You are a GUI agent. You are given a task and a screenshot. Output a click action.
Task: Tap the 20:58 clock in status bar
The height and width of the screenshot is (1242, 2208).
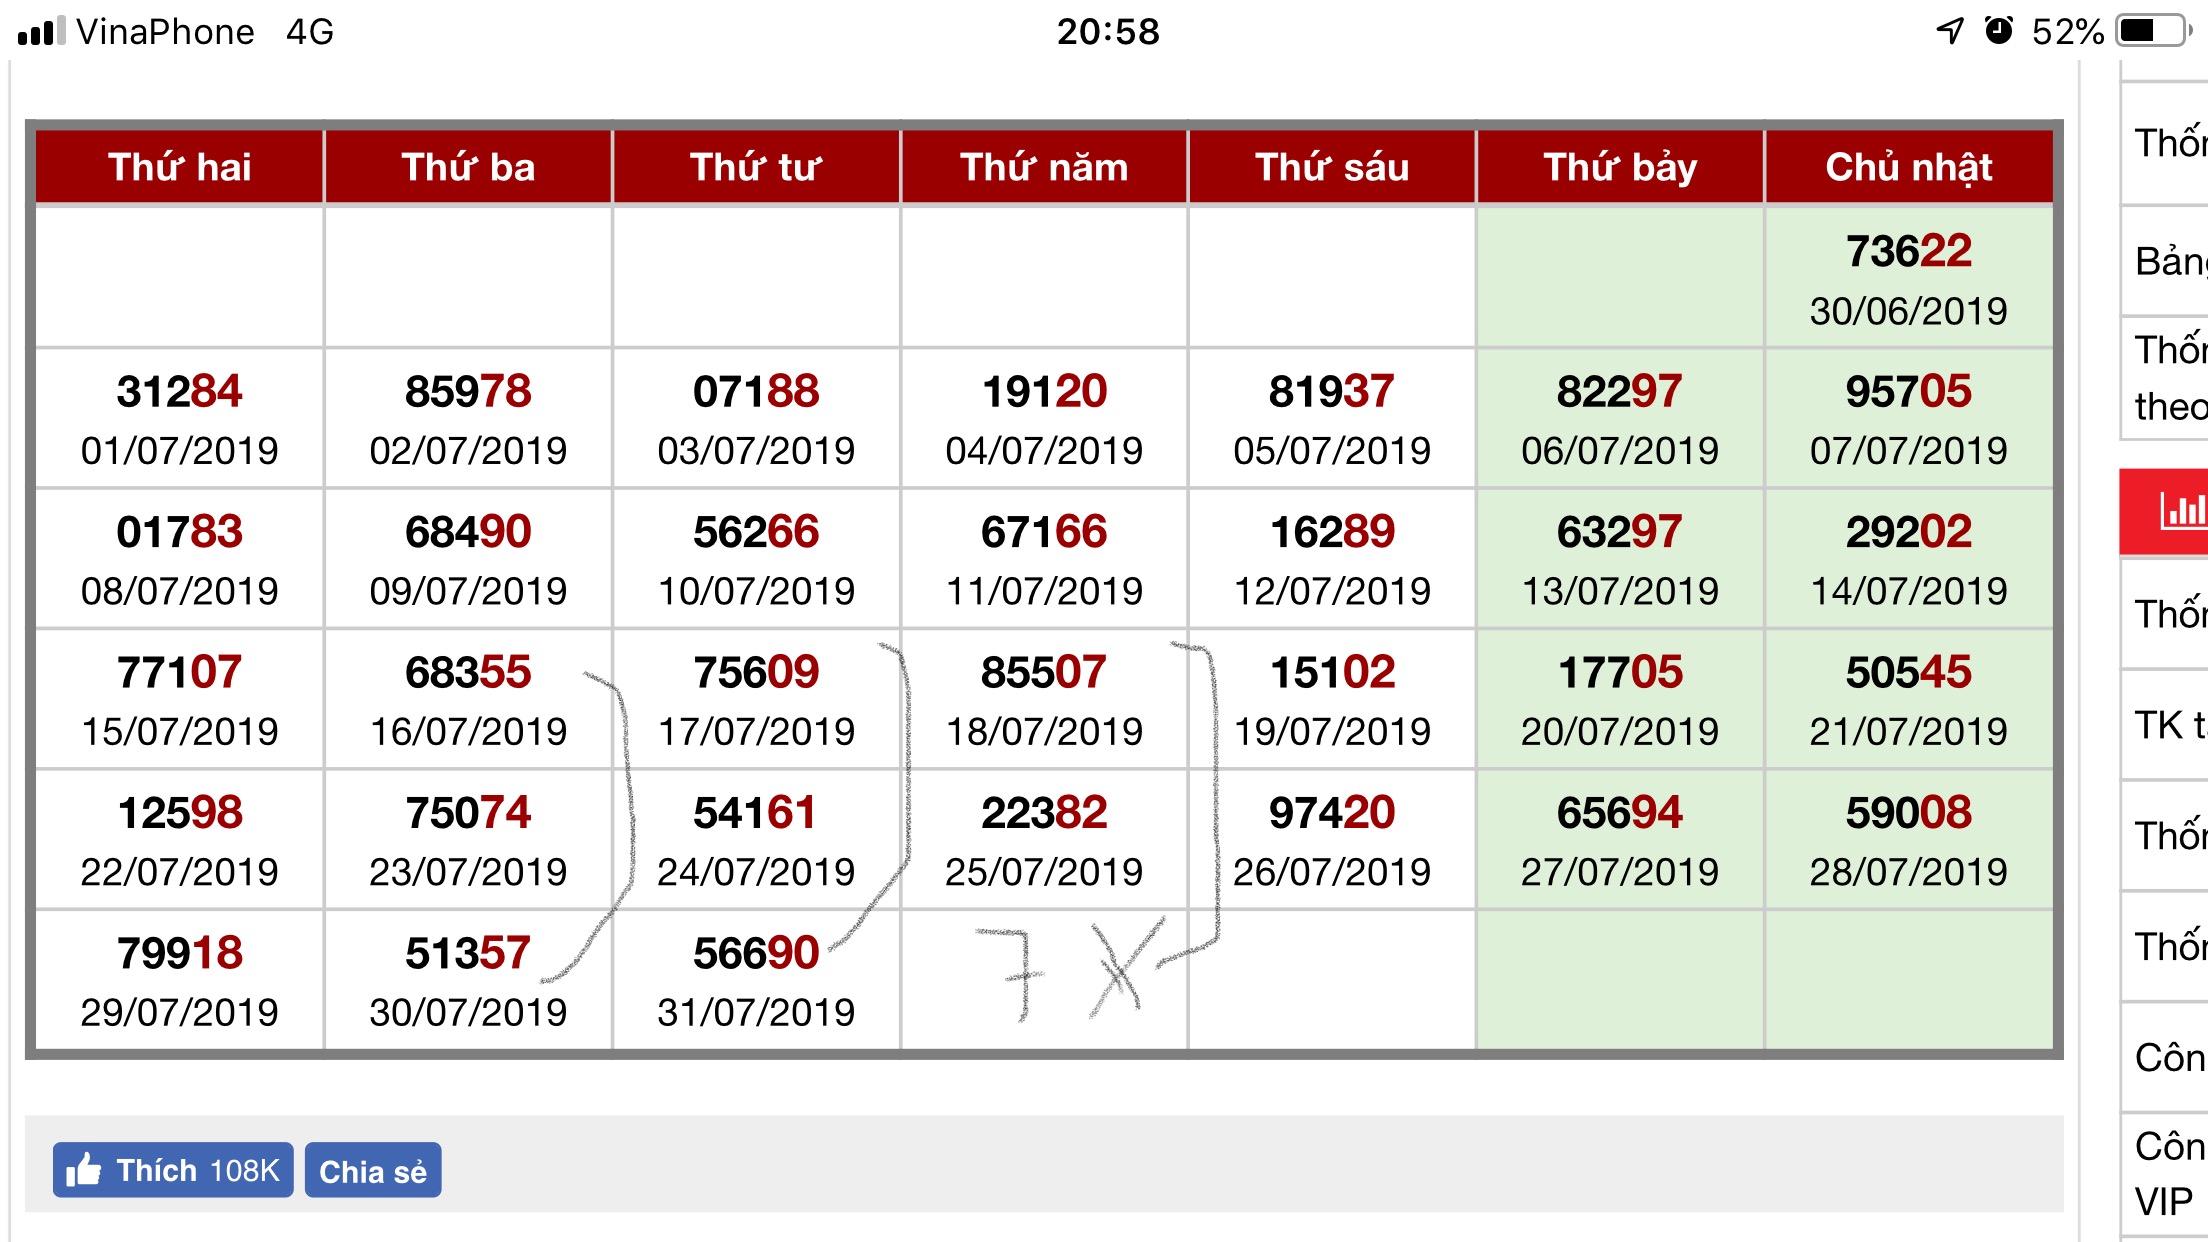coord(1108,31)
